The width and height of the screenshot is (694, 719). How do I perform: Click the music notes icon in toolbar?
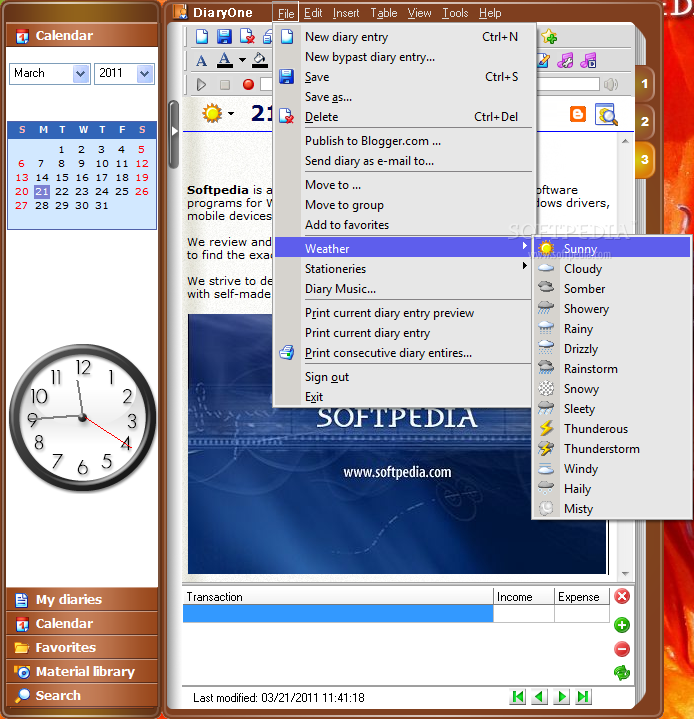pyautogui.click(x=565, y=61)
